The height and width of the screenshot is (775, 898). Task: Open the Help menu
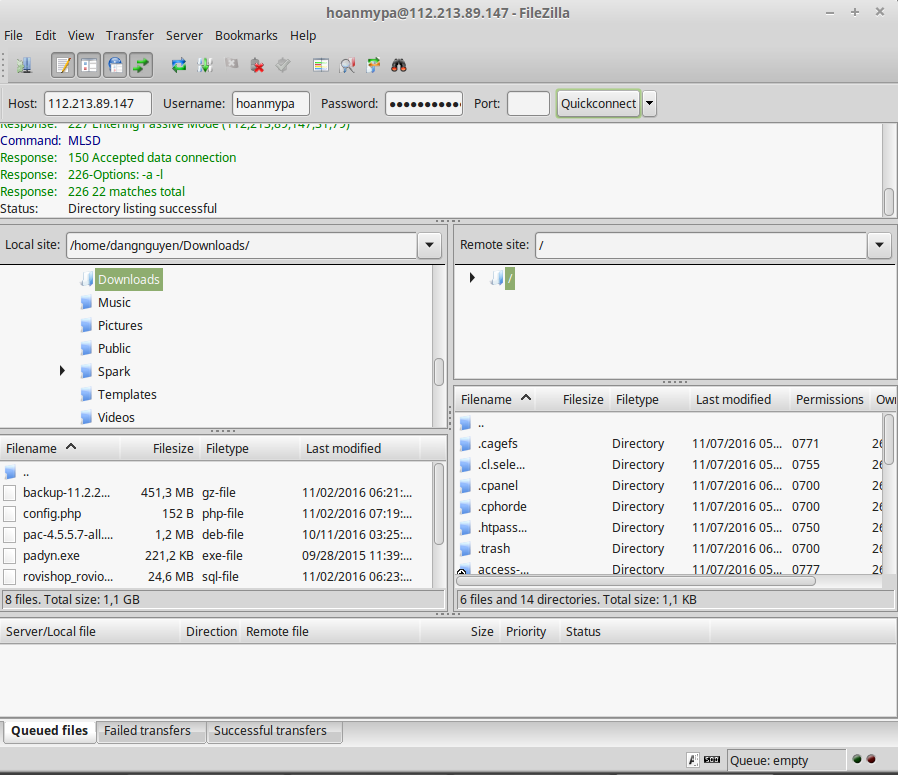coord(303,36)
